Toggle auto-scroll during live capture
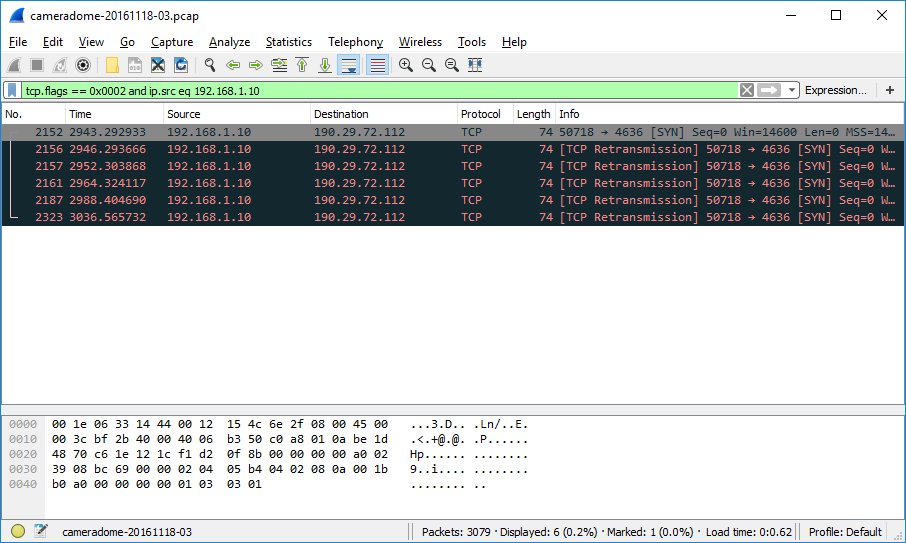The height and width of the screenshot is (543, 906). pyautogui.click(x=349, y=65)
